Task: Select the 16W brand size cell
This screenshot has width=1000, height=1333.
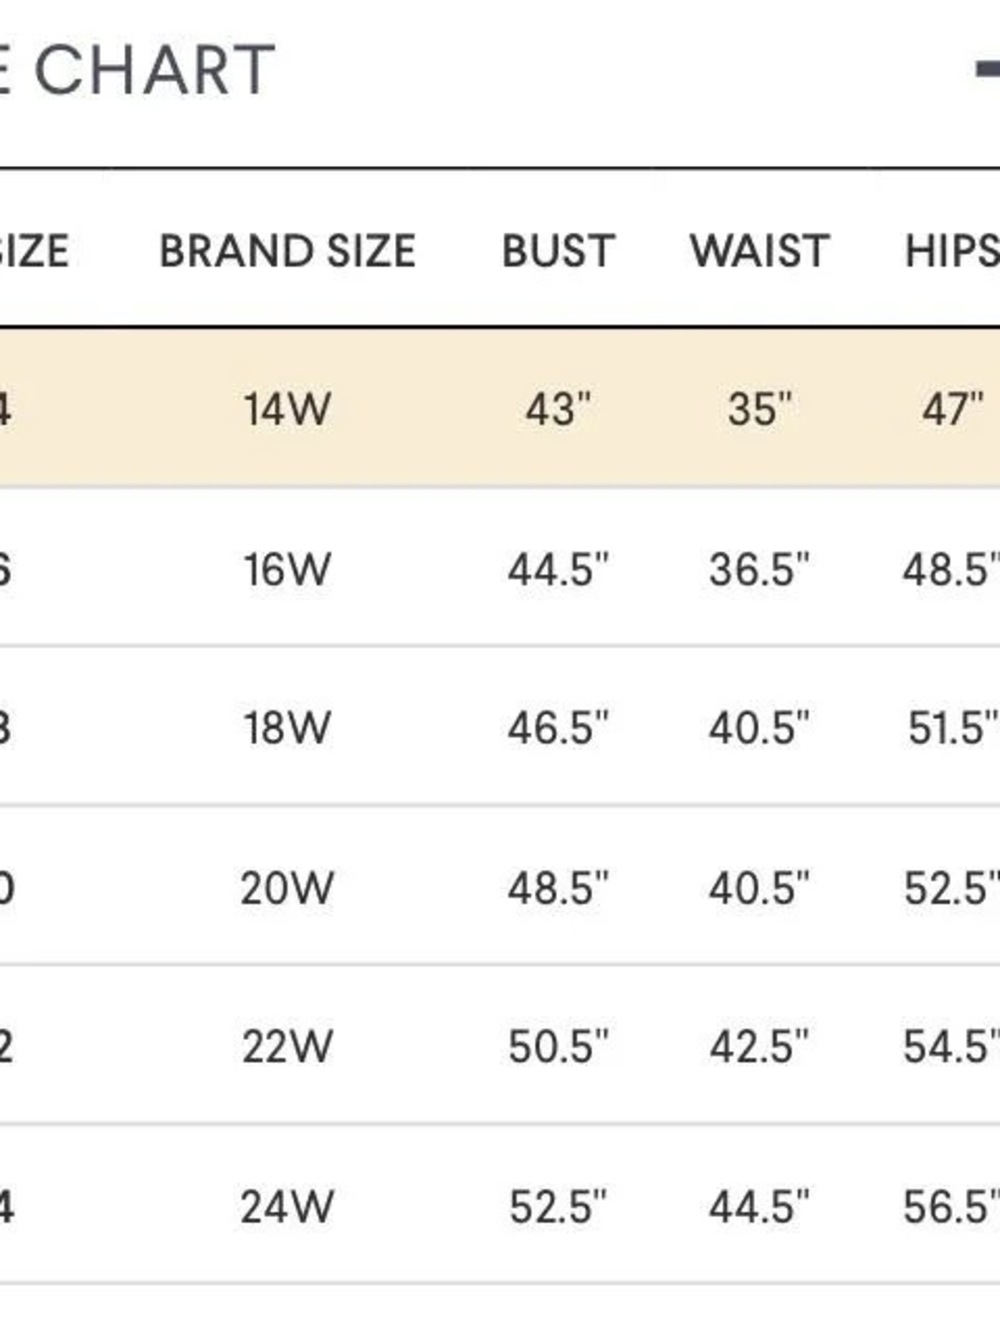Action: tap(287, 569)
